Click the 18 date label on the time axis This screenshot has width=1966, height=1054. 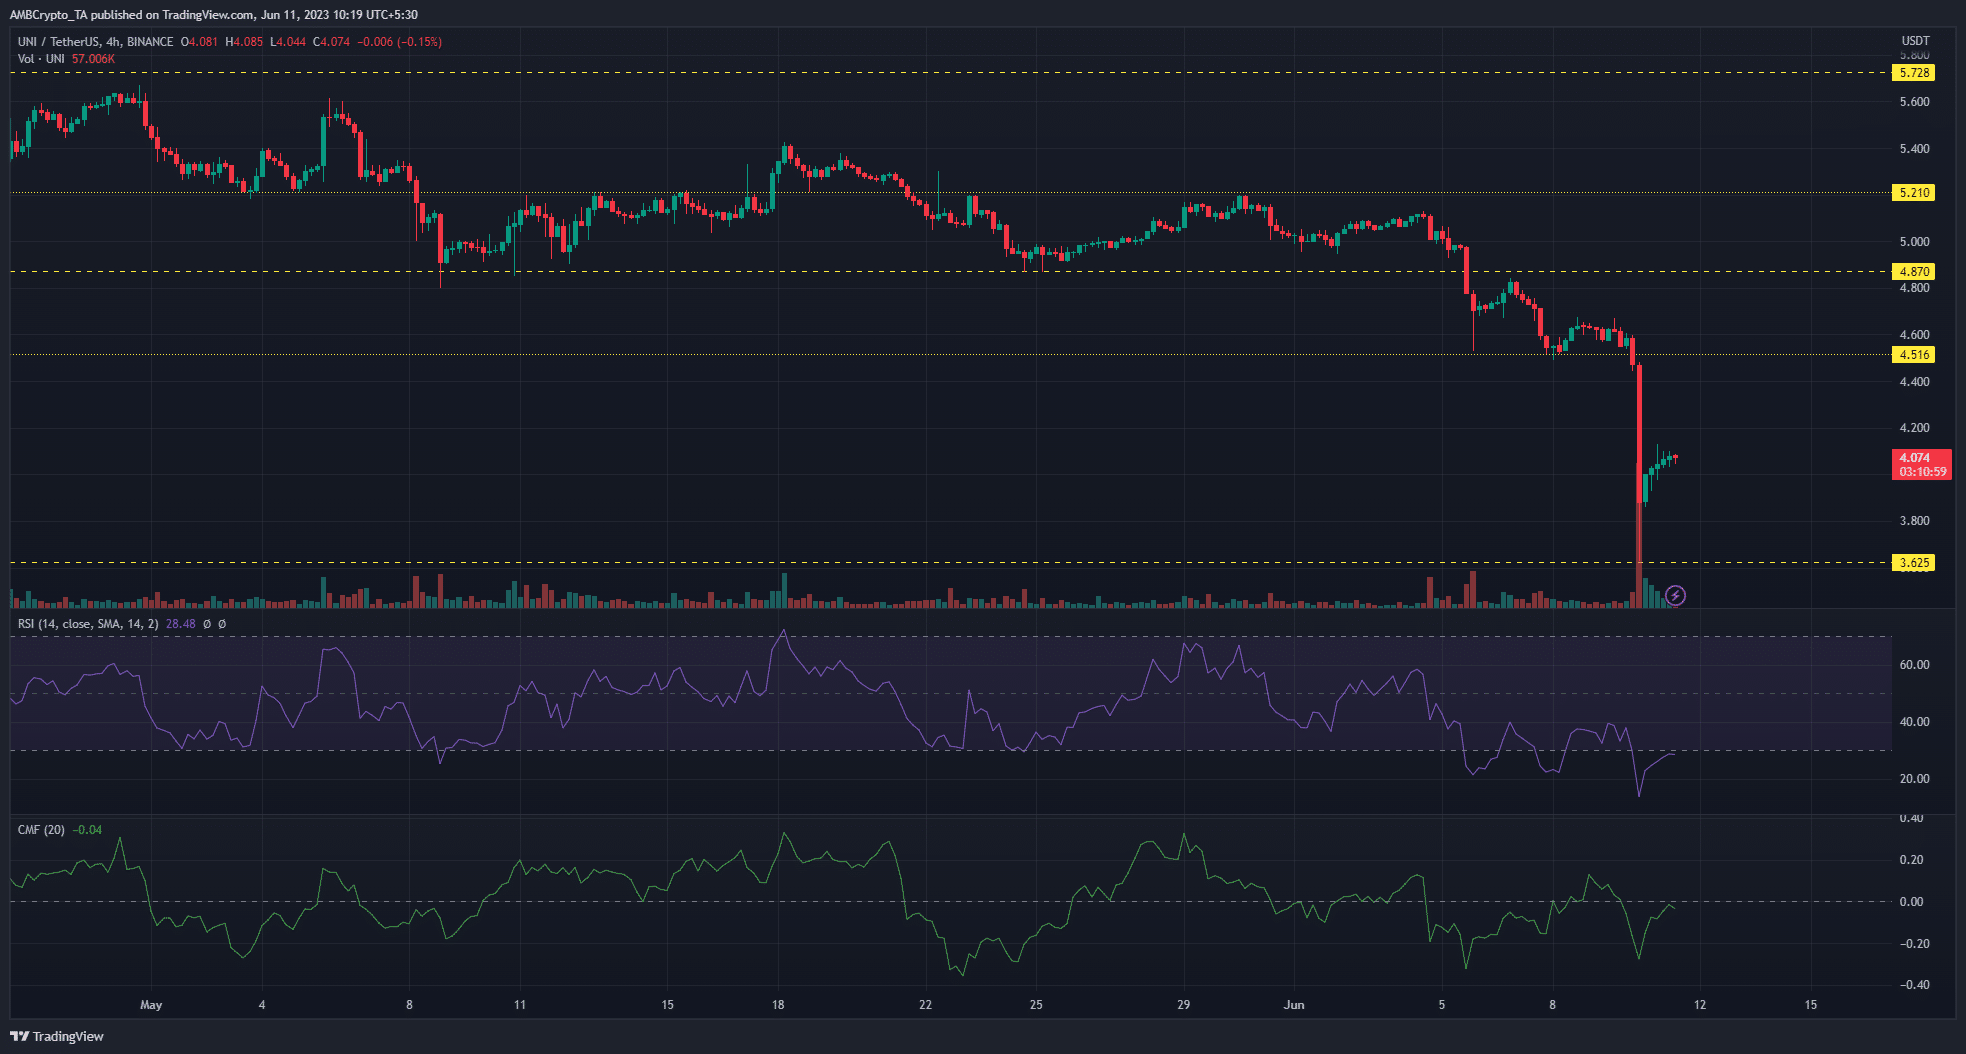click(778, 1005)
